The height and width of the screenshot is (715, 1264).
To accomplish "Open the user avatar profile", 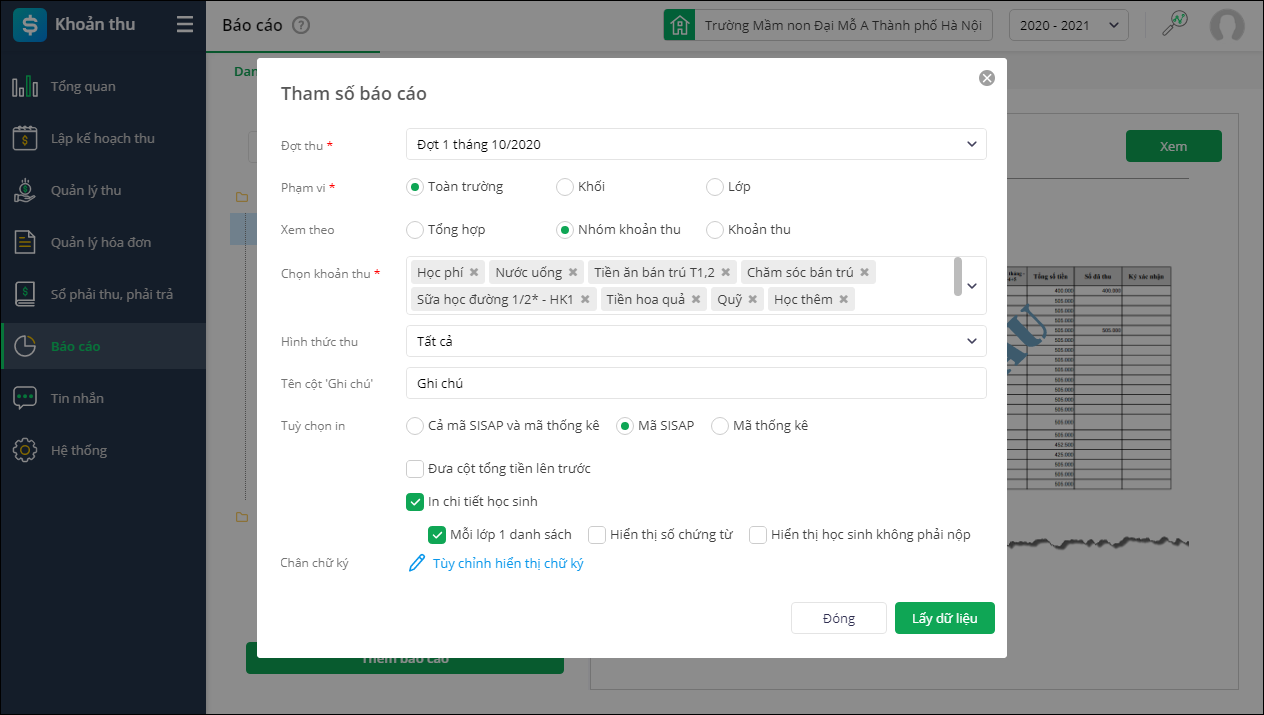I will 1227,26.
